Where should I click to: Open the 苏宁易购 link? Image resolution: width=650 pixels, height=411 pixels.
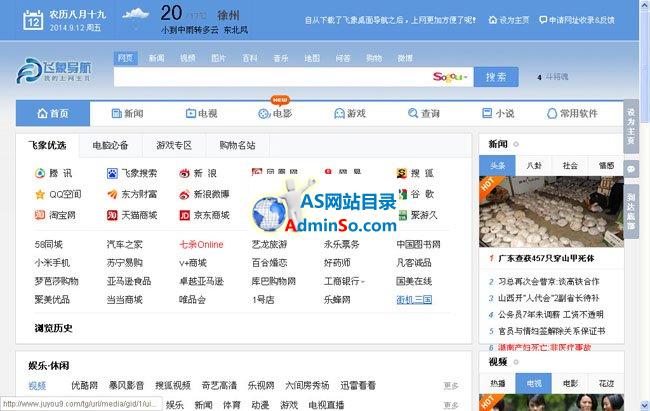click(125, 263)
